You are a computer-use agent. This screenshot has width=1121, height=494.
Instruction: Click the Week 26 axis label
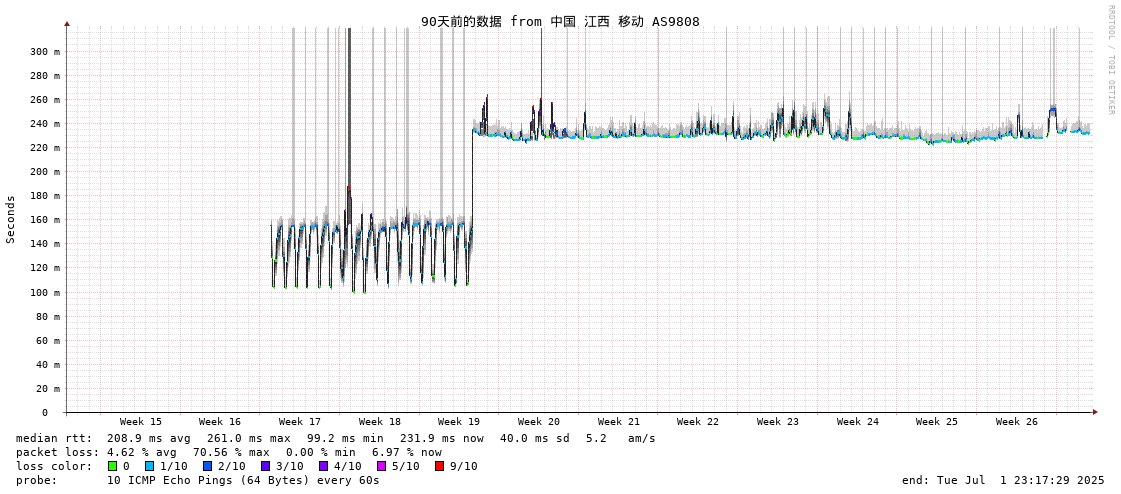pos(1017,422)
